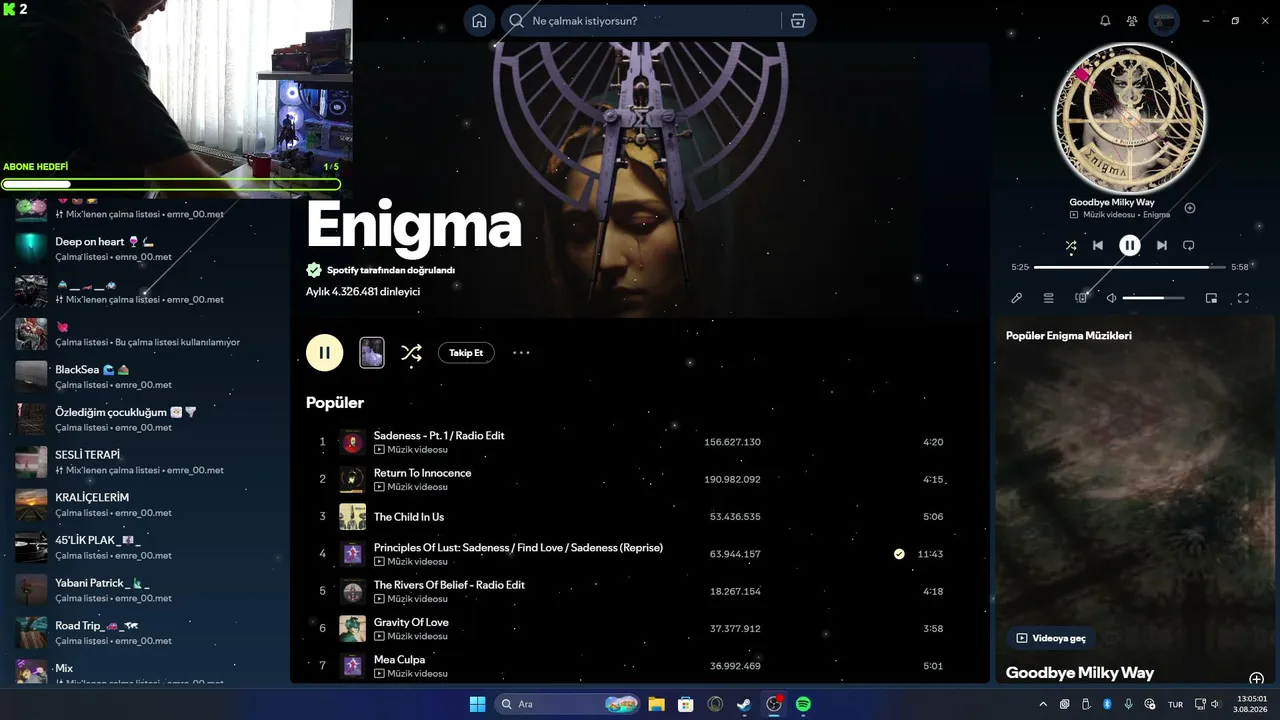Toggle shuffle for Enigma artist page
1280x720 pixels.
tap(411, 353)
